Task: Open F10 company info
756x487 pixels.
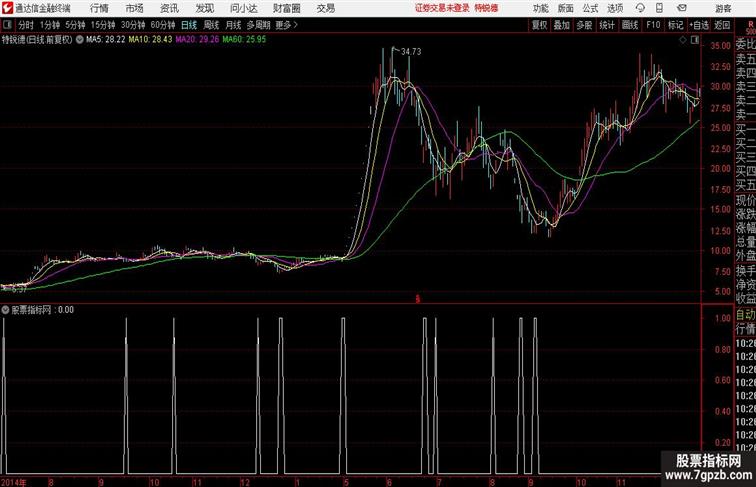Action: (x=653, y=25)
